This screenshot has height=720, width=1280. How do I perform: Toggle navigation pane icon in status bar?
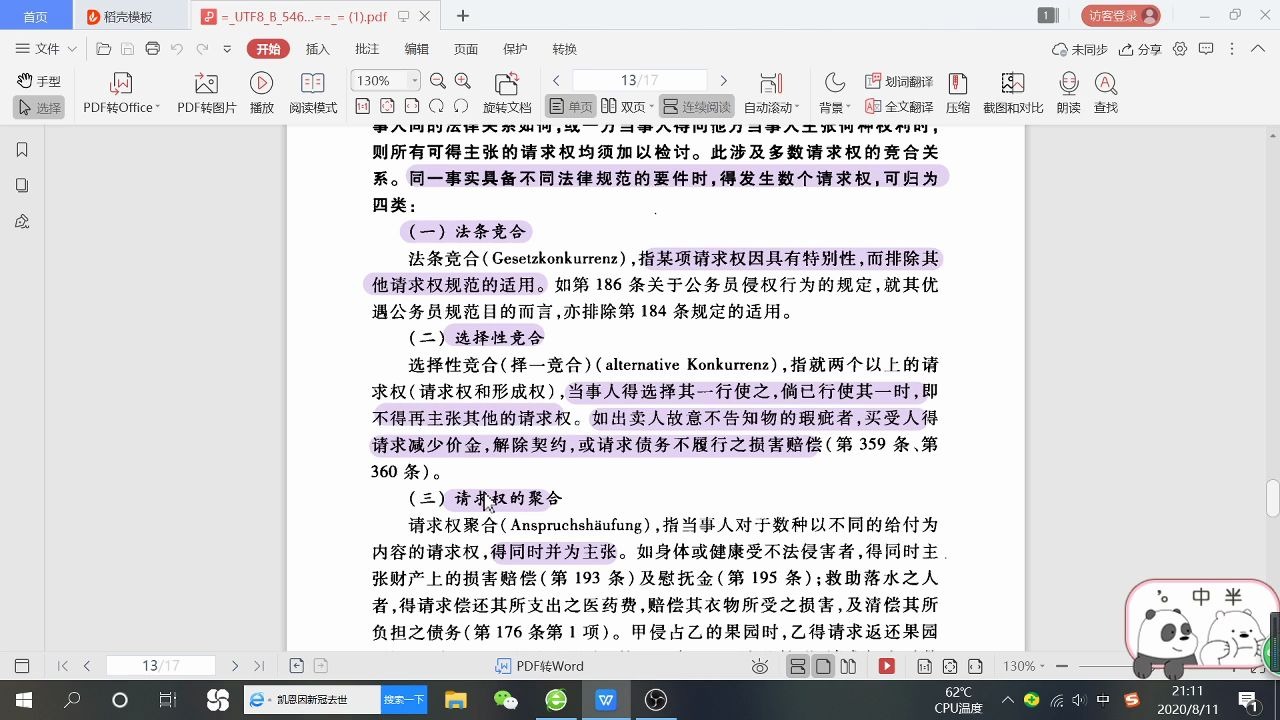coord(22,666)
